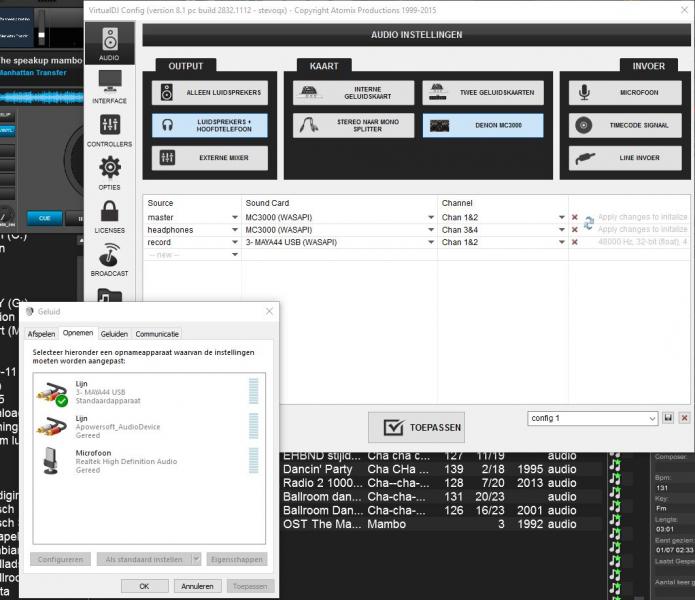Screen dimensions: 695x600
Task: Choose Twee Geluidskaarten card option
Action: (x=483, y=93)
